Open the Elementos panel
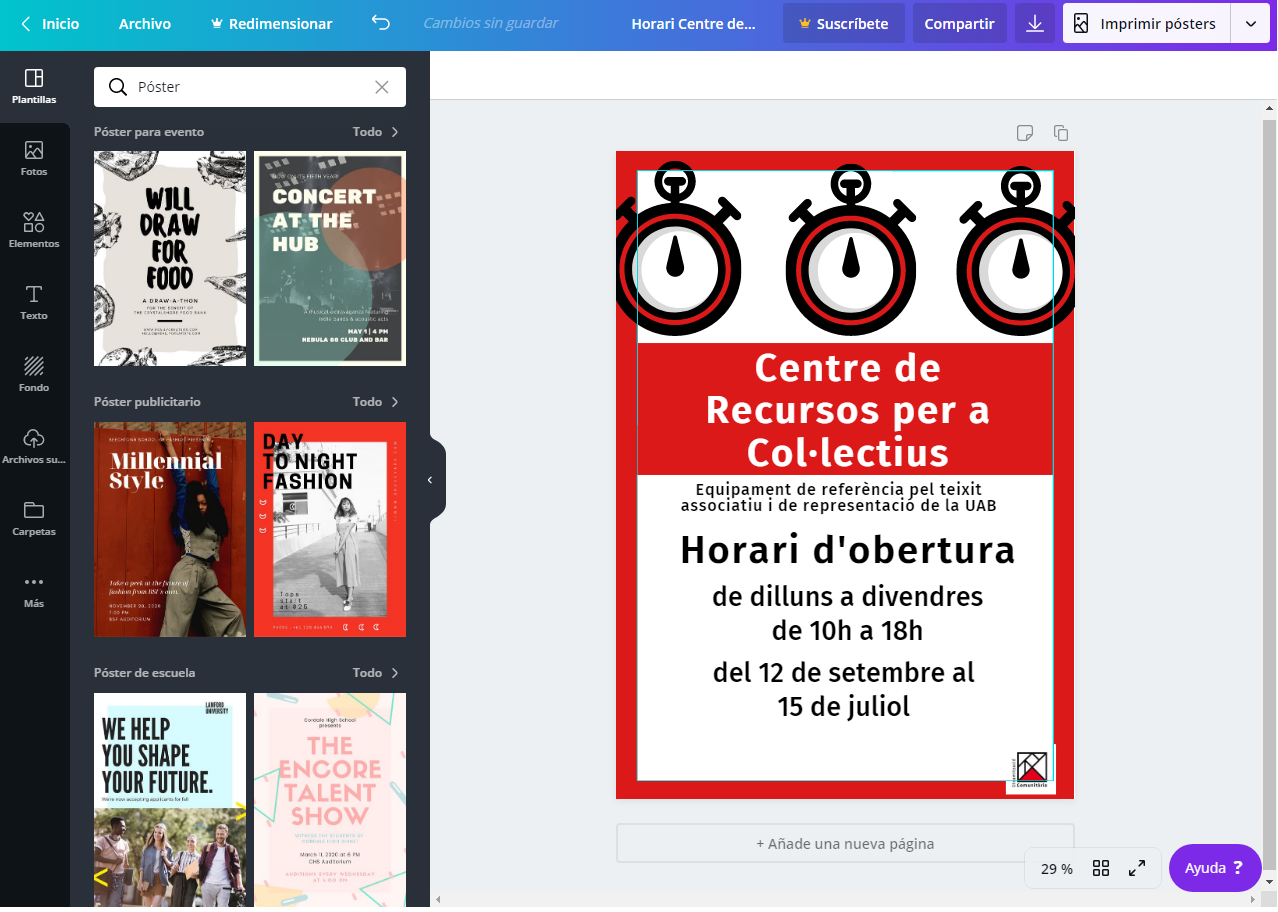 click(34, 231)
